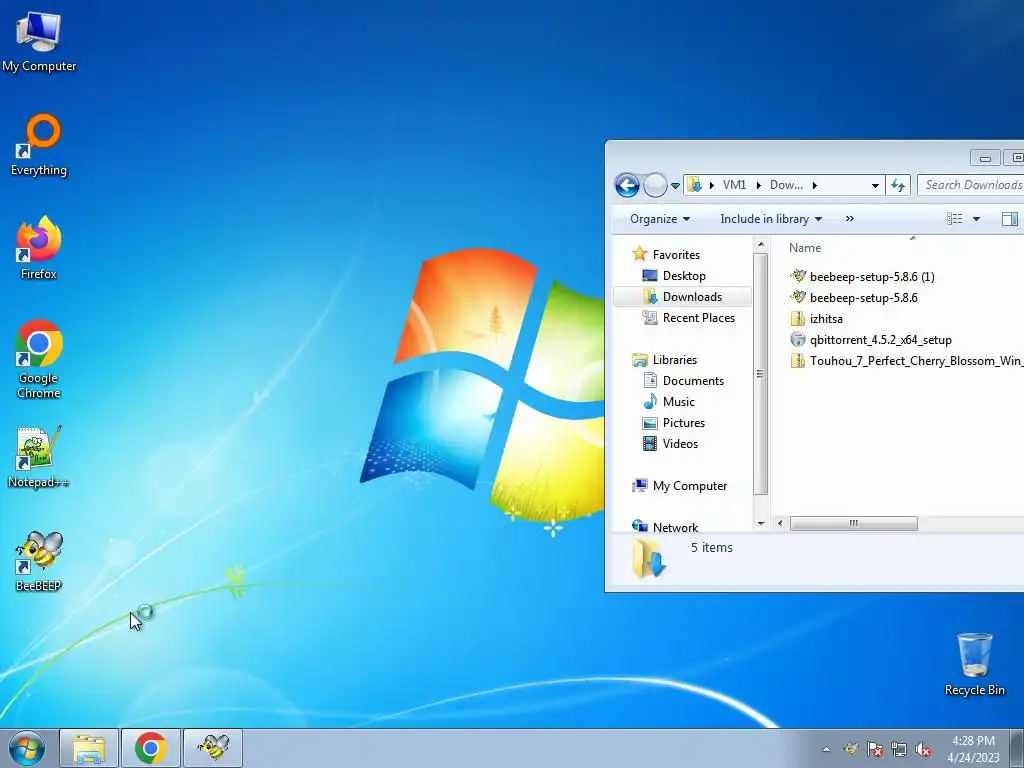The width and height of the screenshot is (1024, 768).
Task: Click navigation pane scroll down arrow
Action: point(760,524)
